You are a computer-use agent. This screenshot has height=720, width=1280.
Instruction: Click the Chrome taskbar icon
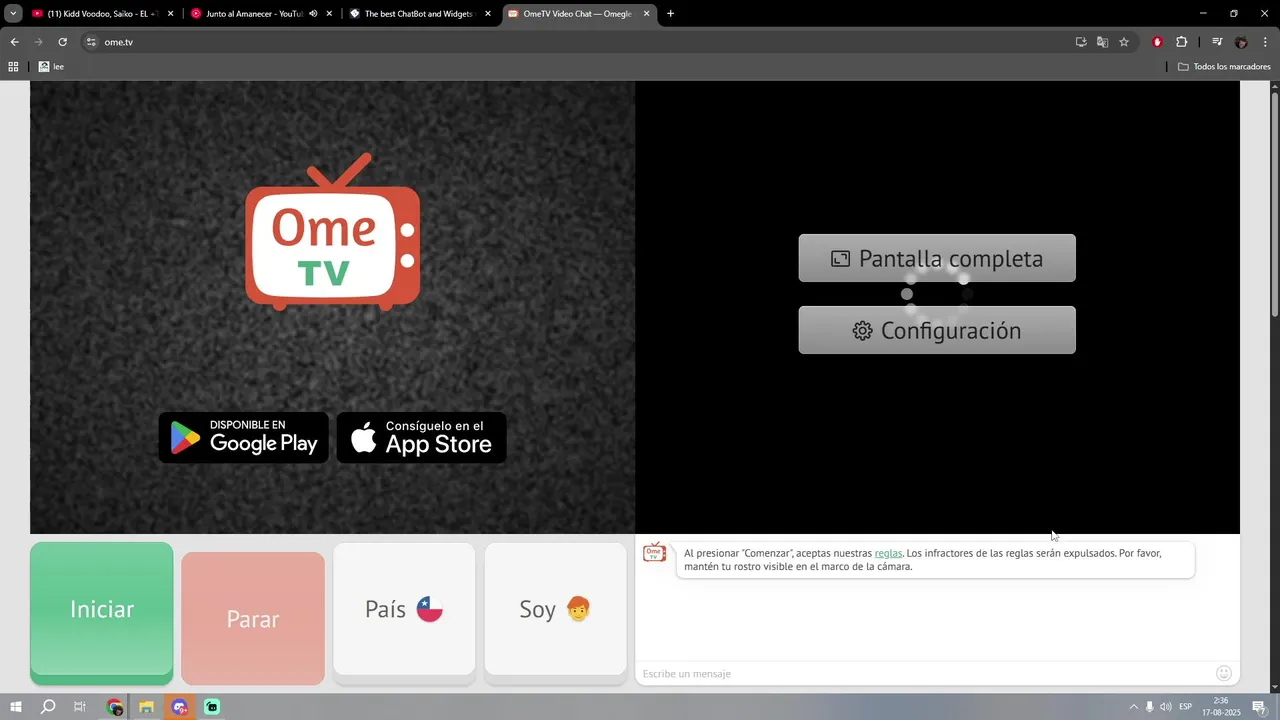point(115,707)
